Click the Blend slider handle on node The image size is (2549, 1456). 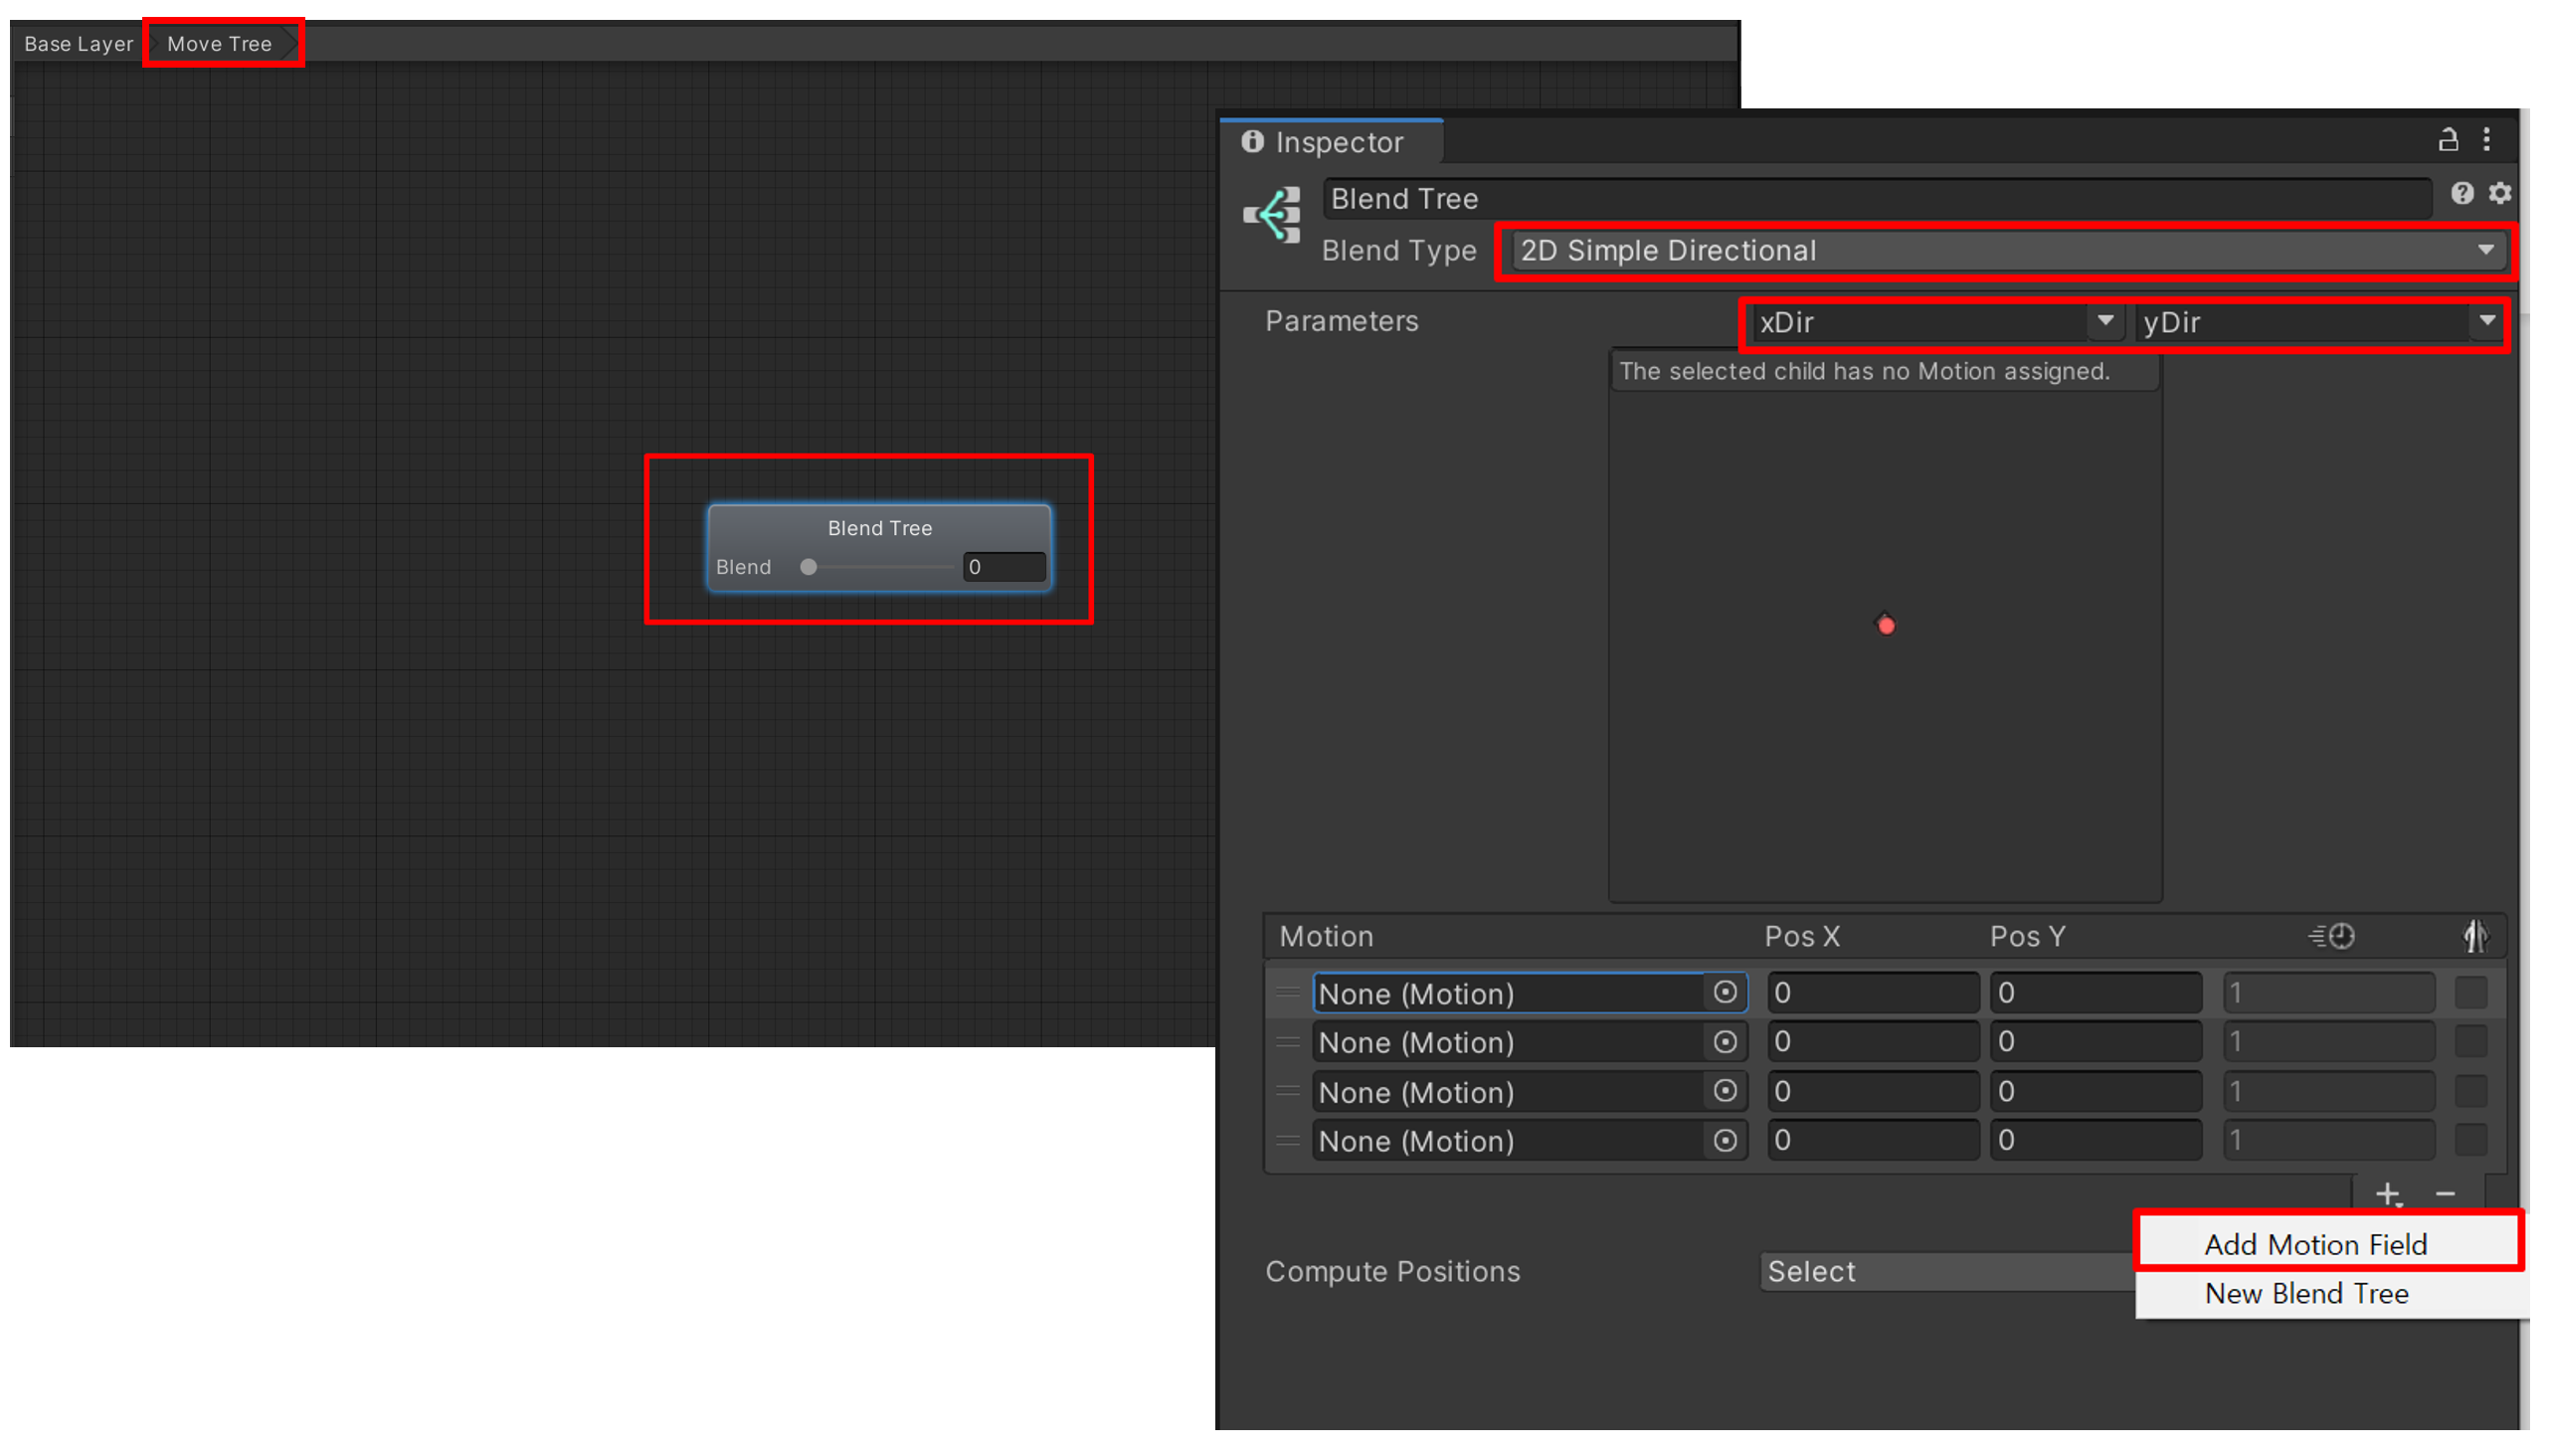808,567
